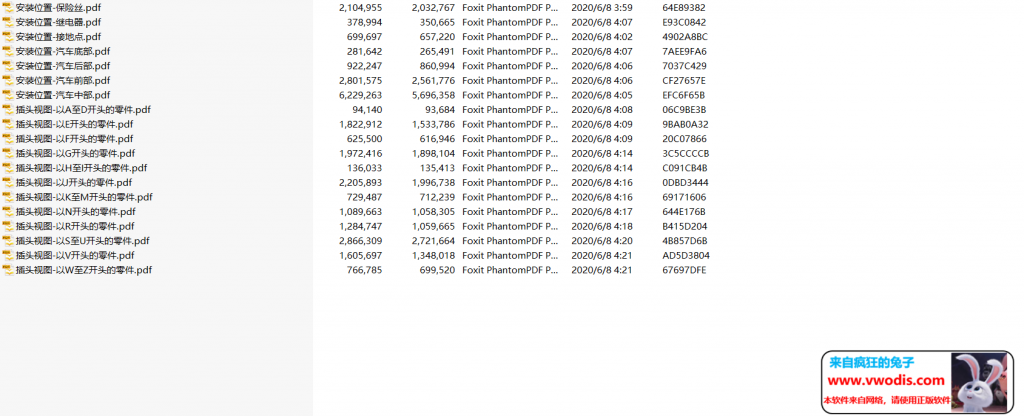The width and height of the screenshot is (1024, 416).
Task: Click the file name 插头视图-以S至U开头的零件.pdf
Action: (x=82, y=241)
